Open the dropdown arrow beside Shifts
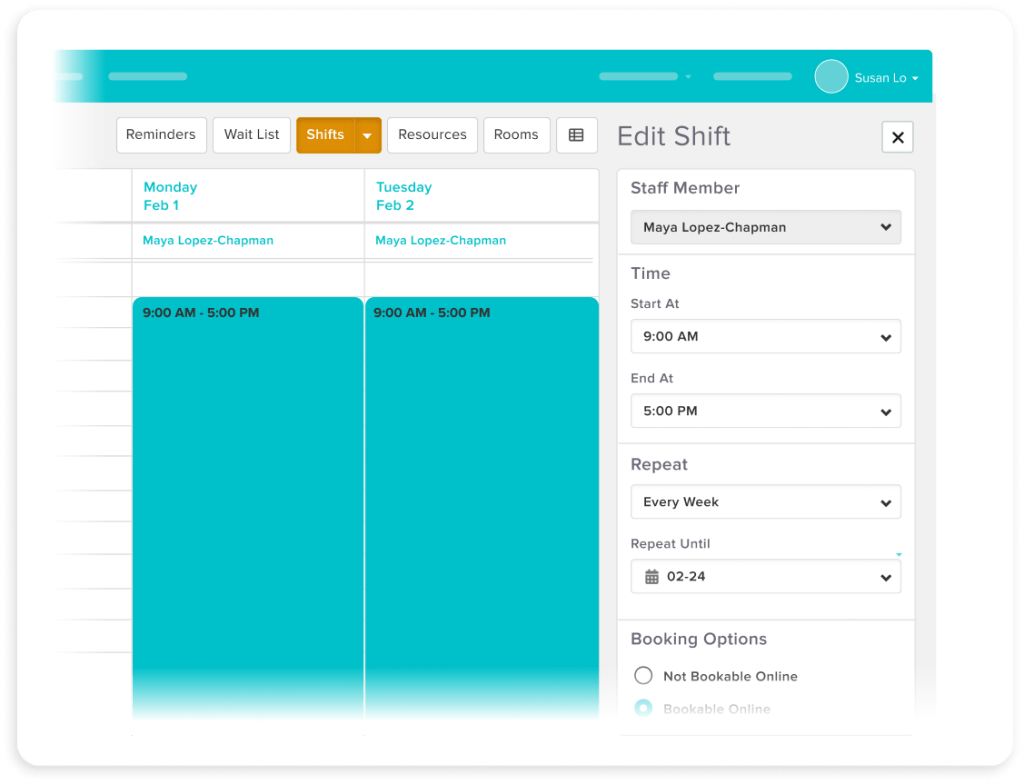 [x=367, y=134]
